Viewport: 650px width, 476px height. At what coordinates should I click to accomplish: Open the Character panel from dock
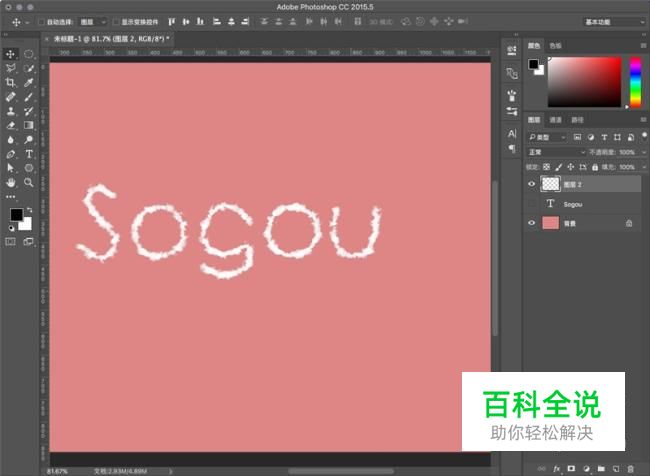[x=512, y=134]
